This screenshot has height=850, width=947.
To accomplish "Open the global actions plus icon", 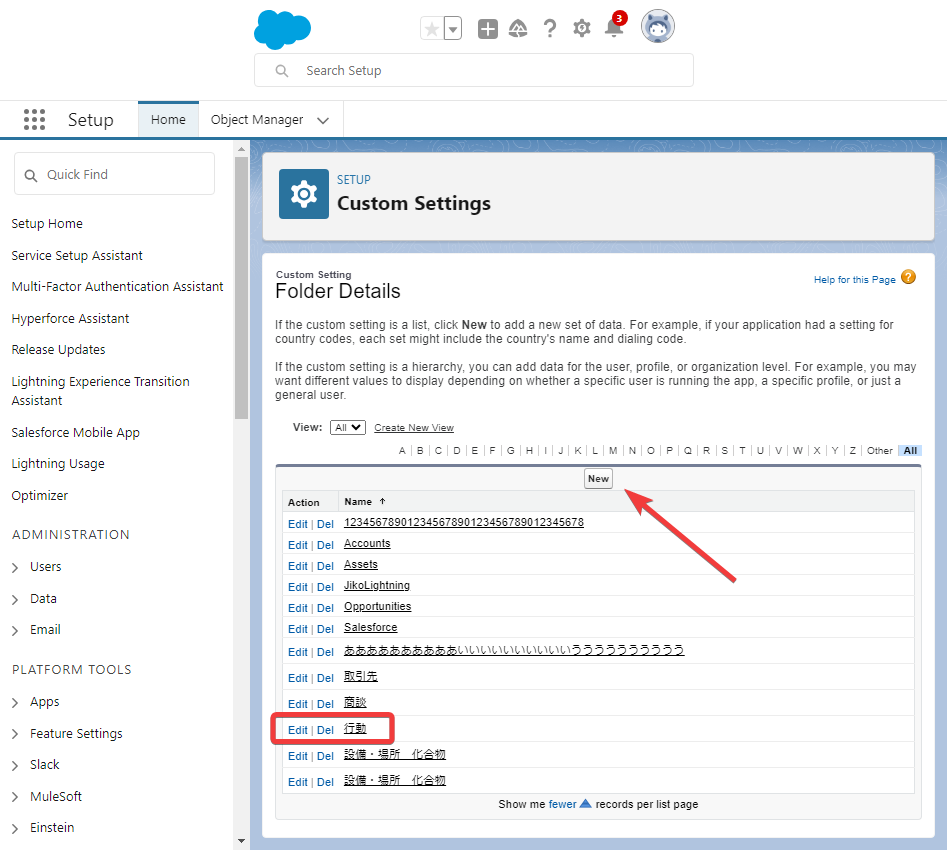I will [487, 29].
